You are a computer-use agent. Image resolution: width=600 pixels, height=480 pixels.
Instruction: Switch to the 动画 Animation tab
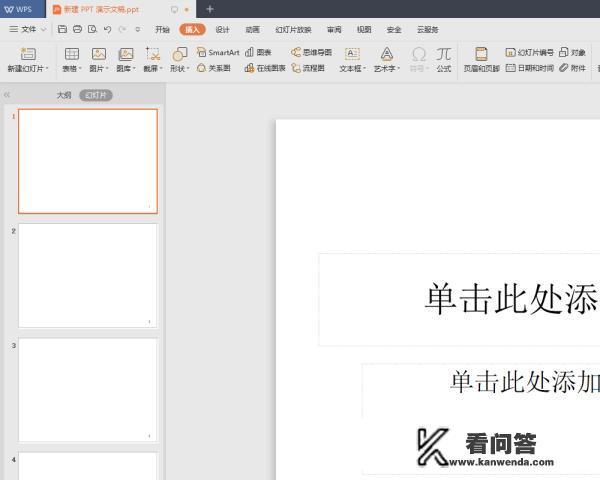pyautogui.click(x=253, y=29)
